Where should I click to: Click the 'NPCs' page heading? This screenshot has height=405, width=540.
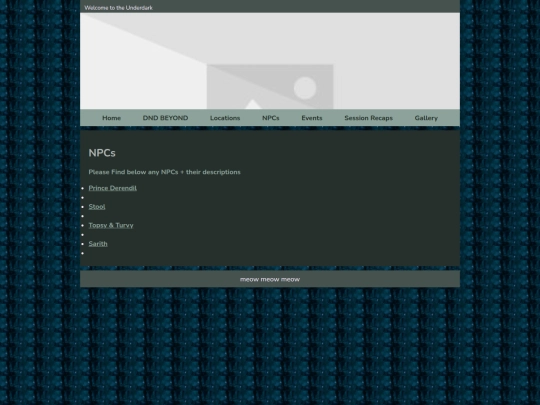pos(102,153)
